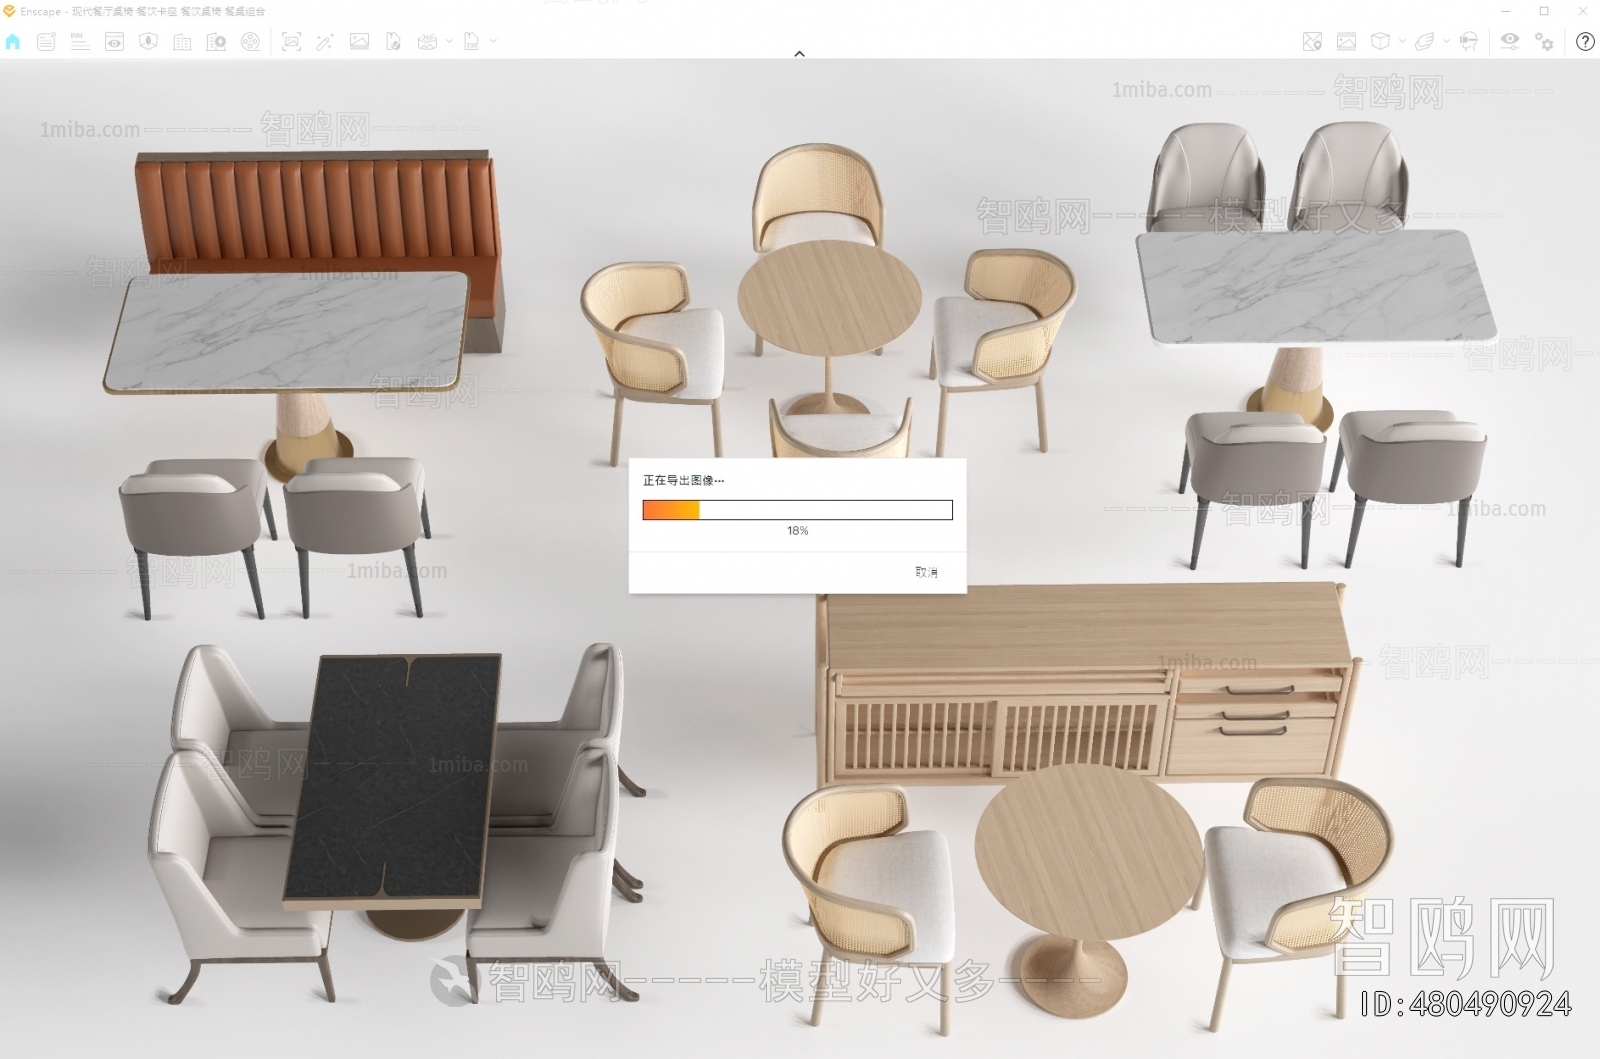This screenshot has height=1059, width=1600.
Task: Open the release notes document icon
Action: click(x=44, y=42)
